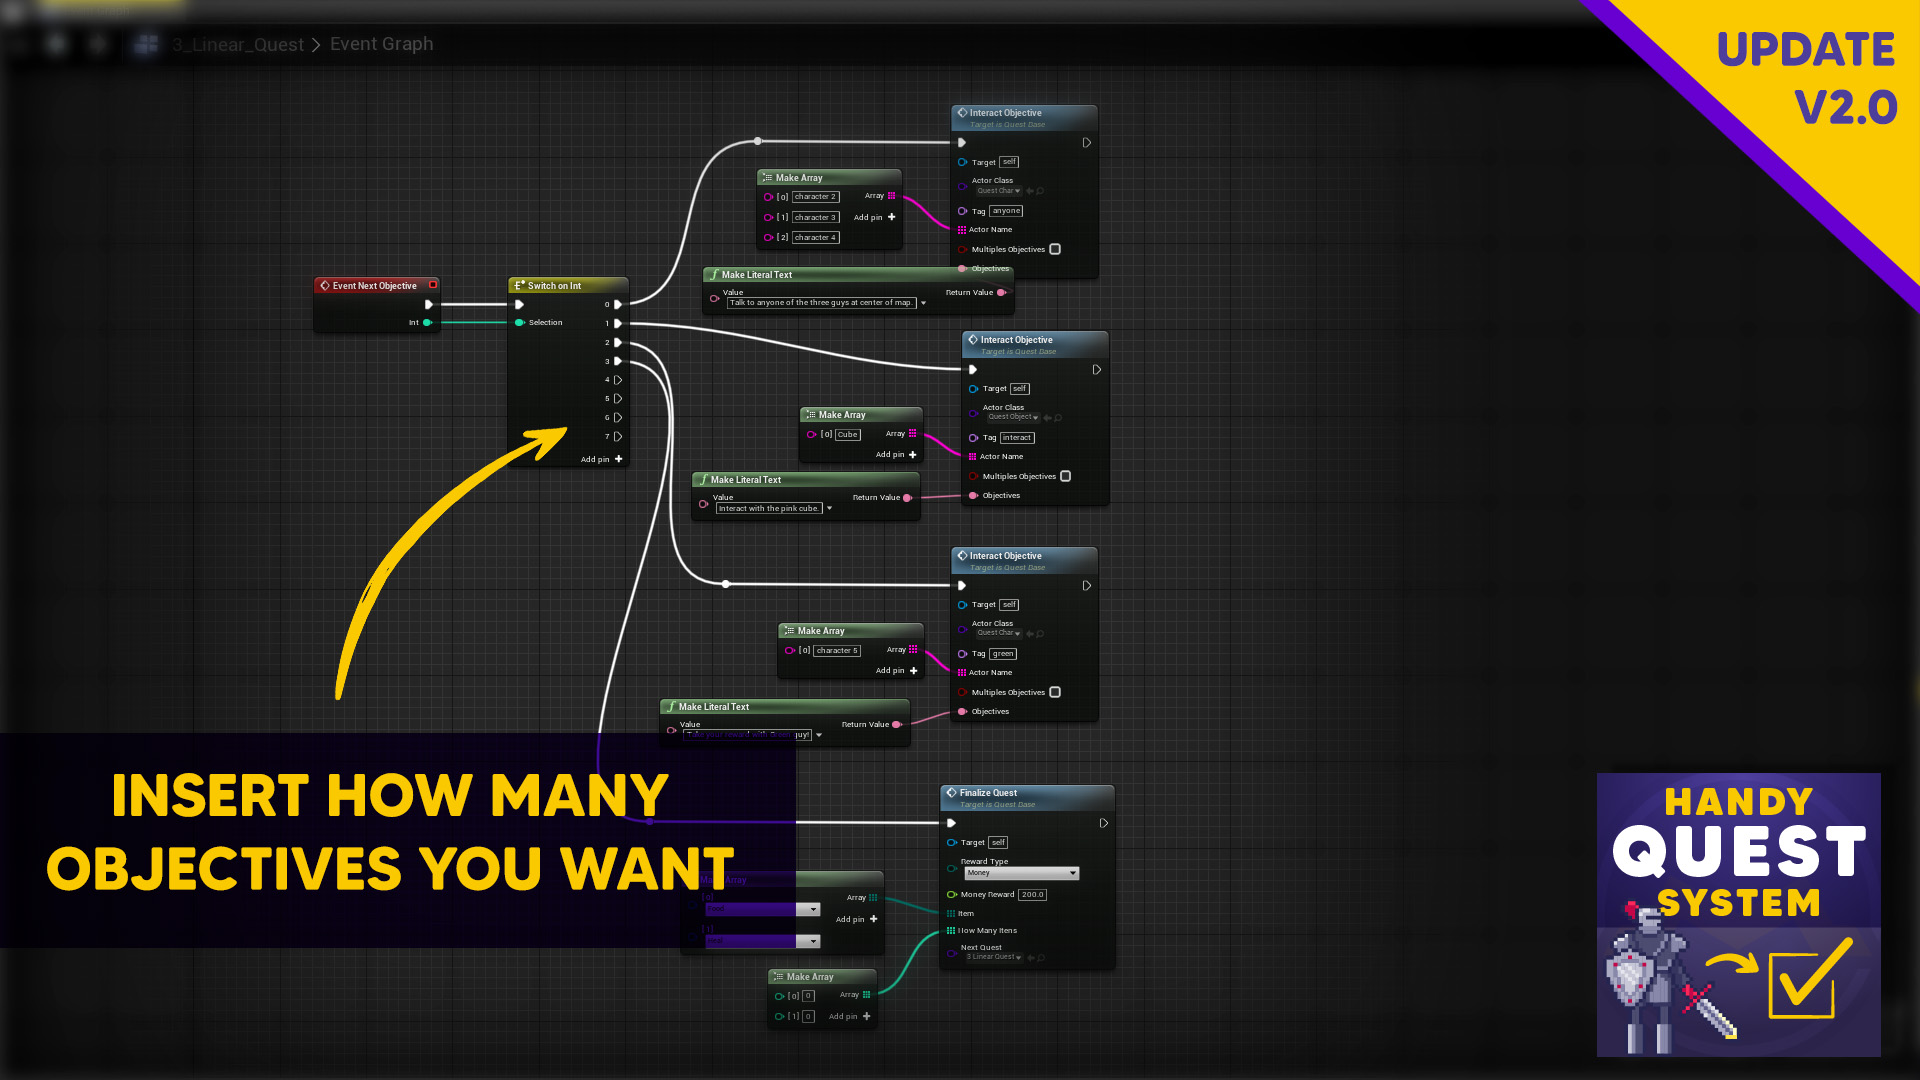This screenshot has width=1920, height=1080.
Task: Edit the Money Reward value 200.0
Action: pyautogui.click(x=1033, y=895)
